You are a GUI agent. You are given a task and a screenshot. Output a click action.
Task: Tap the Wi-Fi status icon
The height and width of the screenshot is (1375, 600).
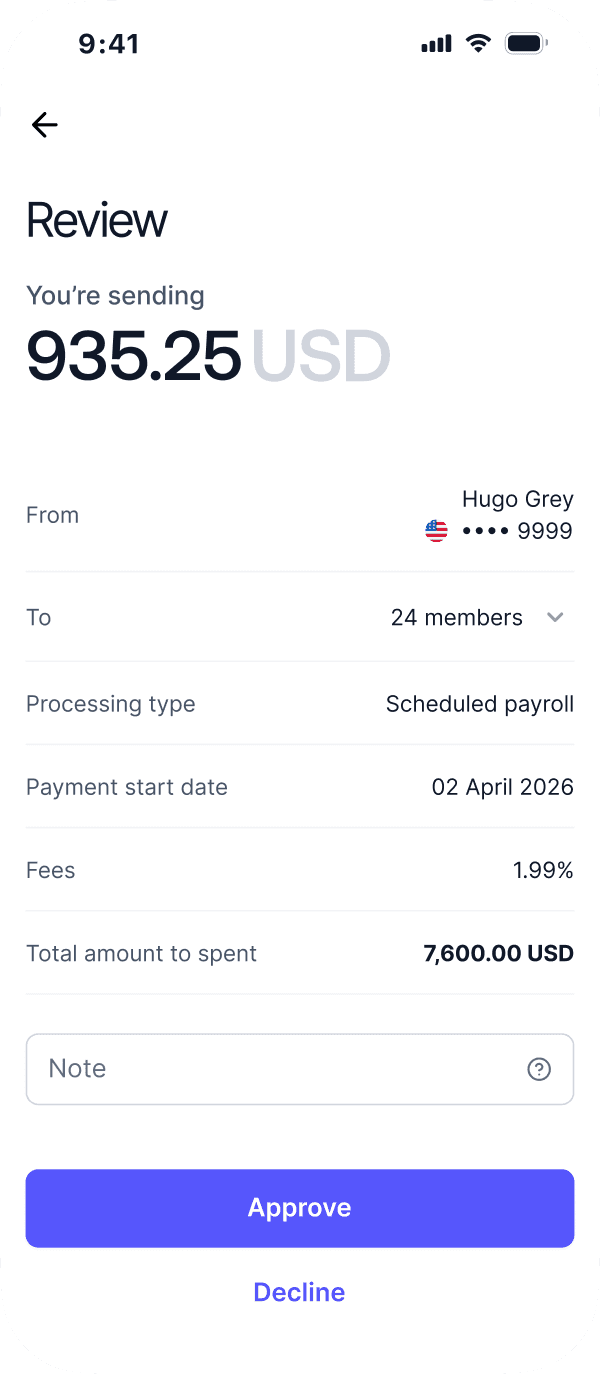click(479, 44)
